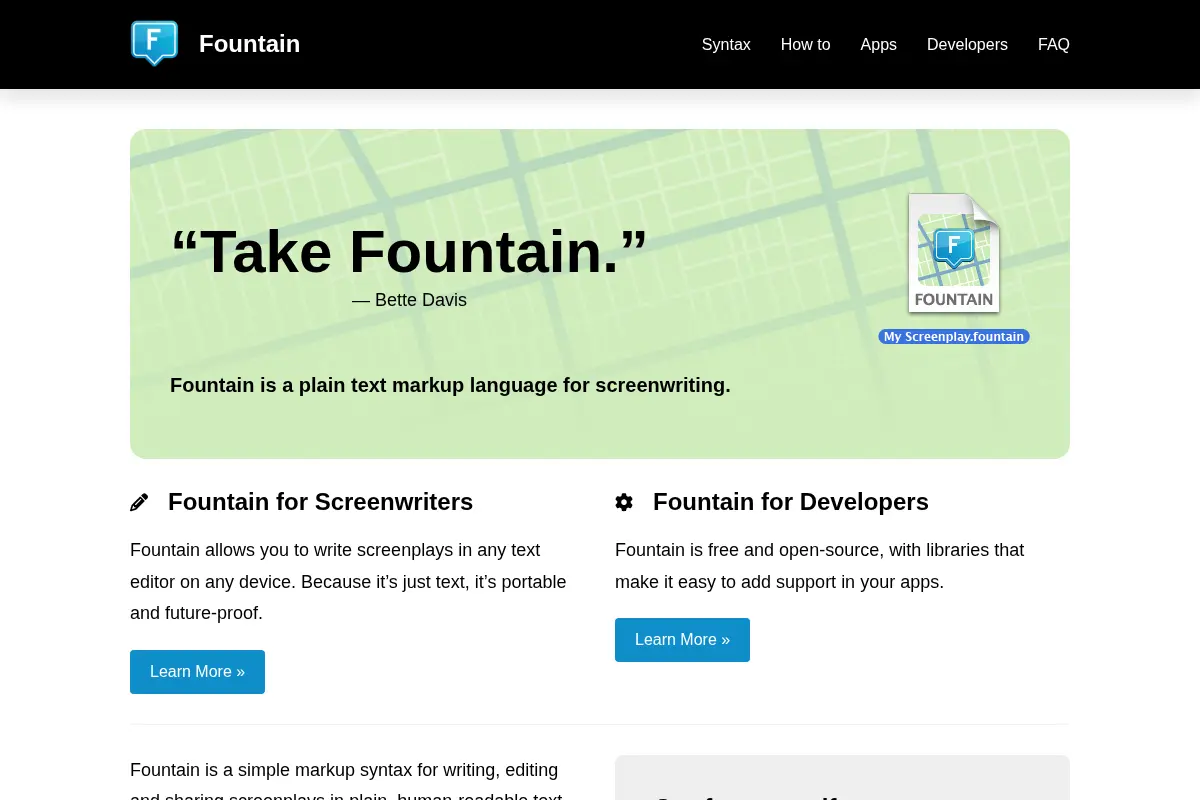
Task: Click the screenwriters paragraph about any text editor
Action: [x=350, y=582]
